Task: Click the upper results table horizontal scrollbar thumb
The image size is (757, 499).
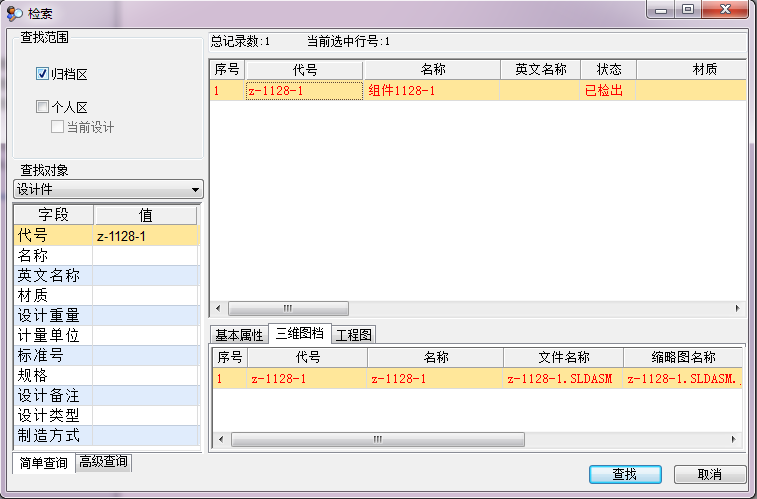Action: [288, 308]
